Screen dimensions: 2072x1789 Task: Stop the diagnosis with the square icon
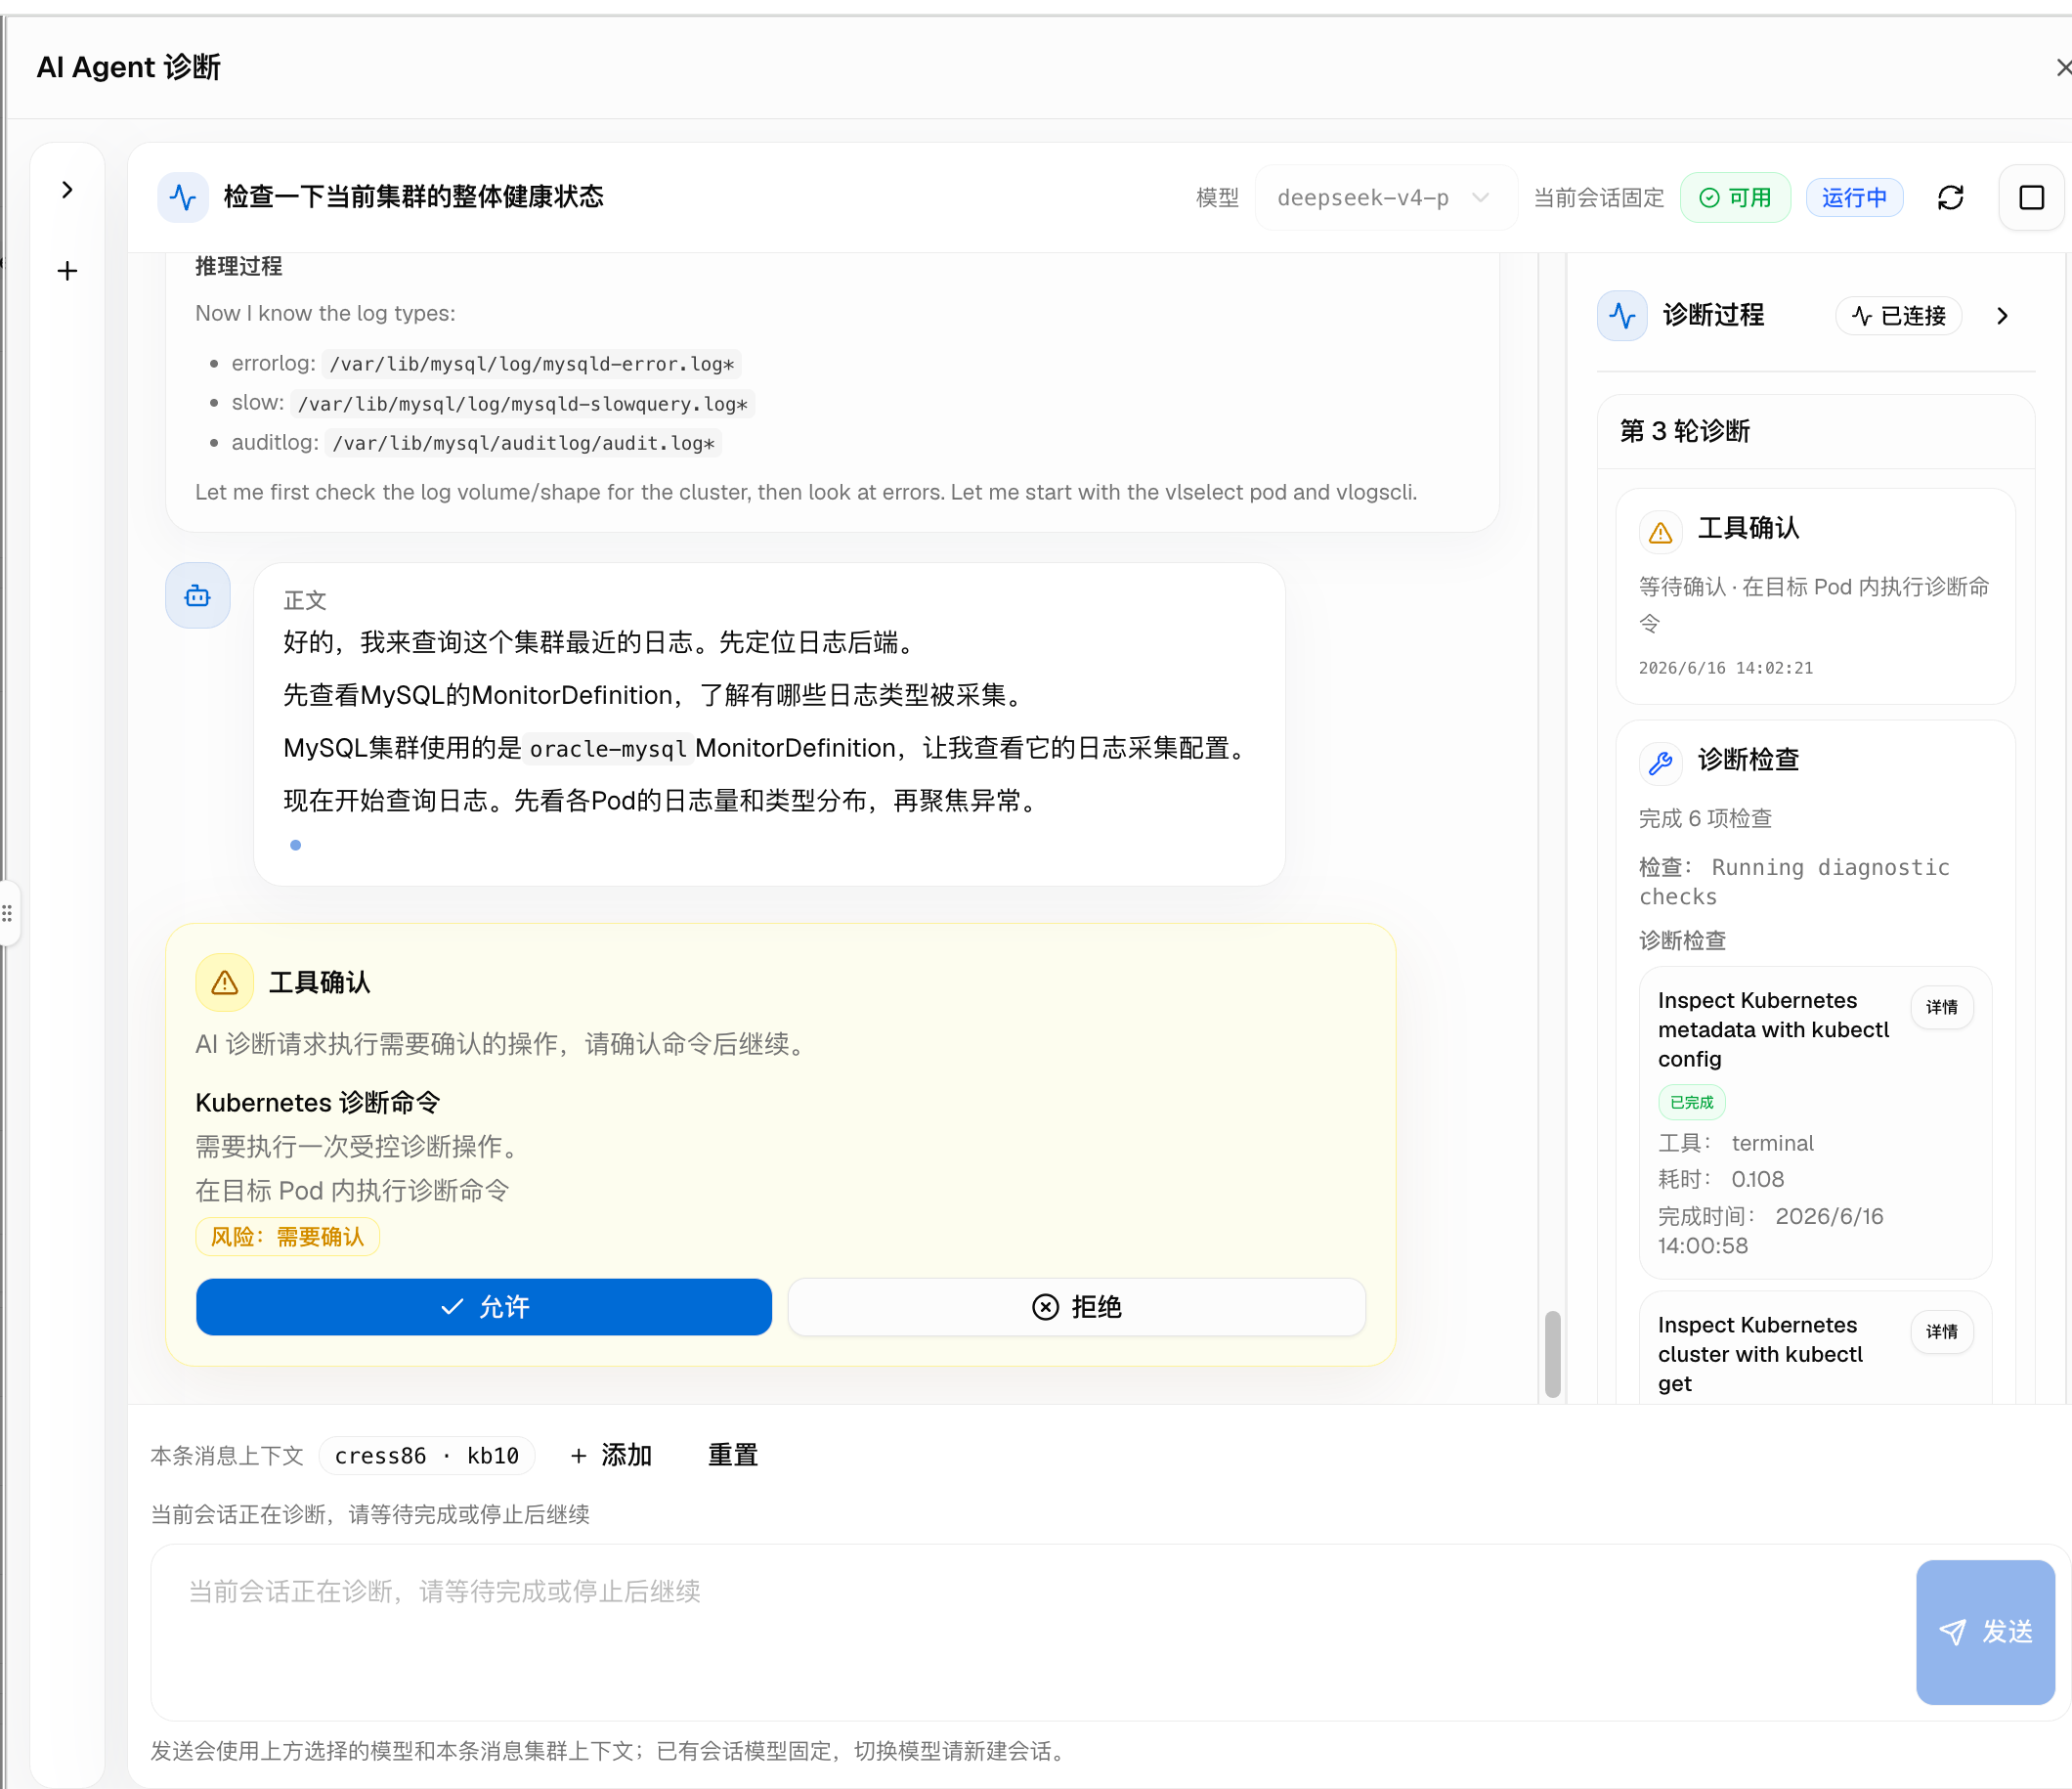click(x=2030, y=198)
